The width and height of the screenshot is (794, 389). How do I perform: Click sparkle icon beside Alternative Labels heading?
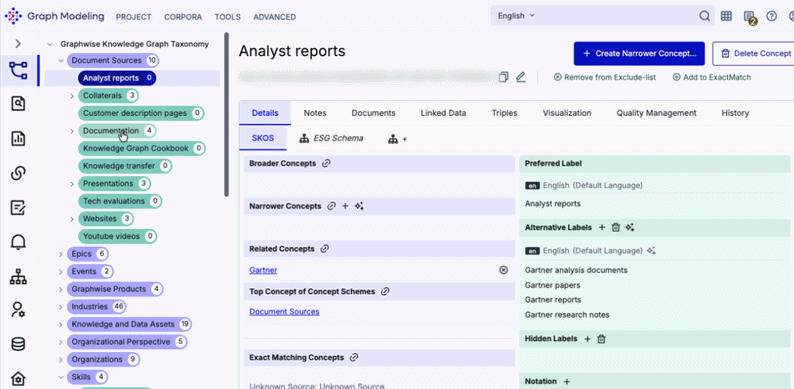pyautogui.click(x=630, y=227)
